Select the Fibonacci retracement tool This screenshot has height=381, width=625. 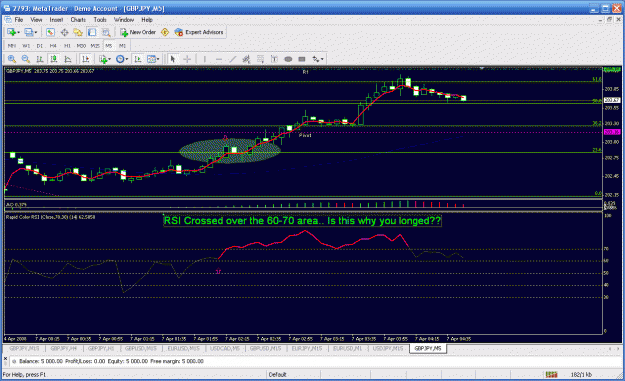click(x=260, y=59)
